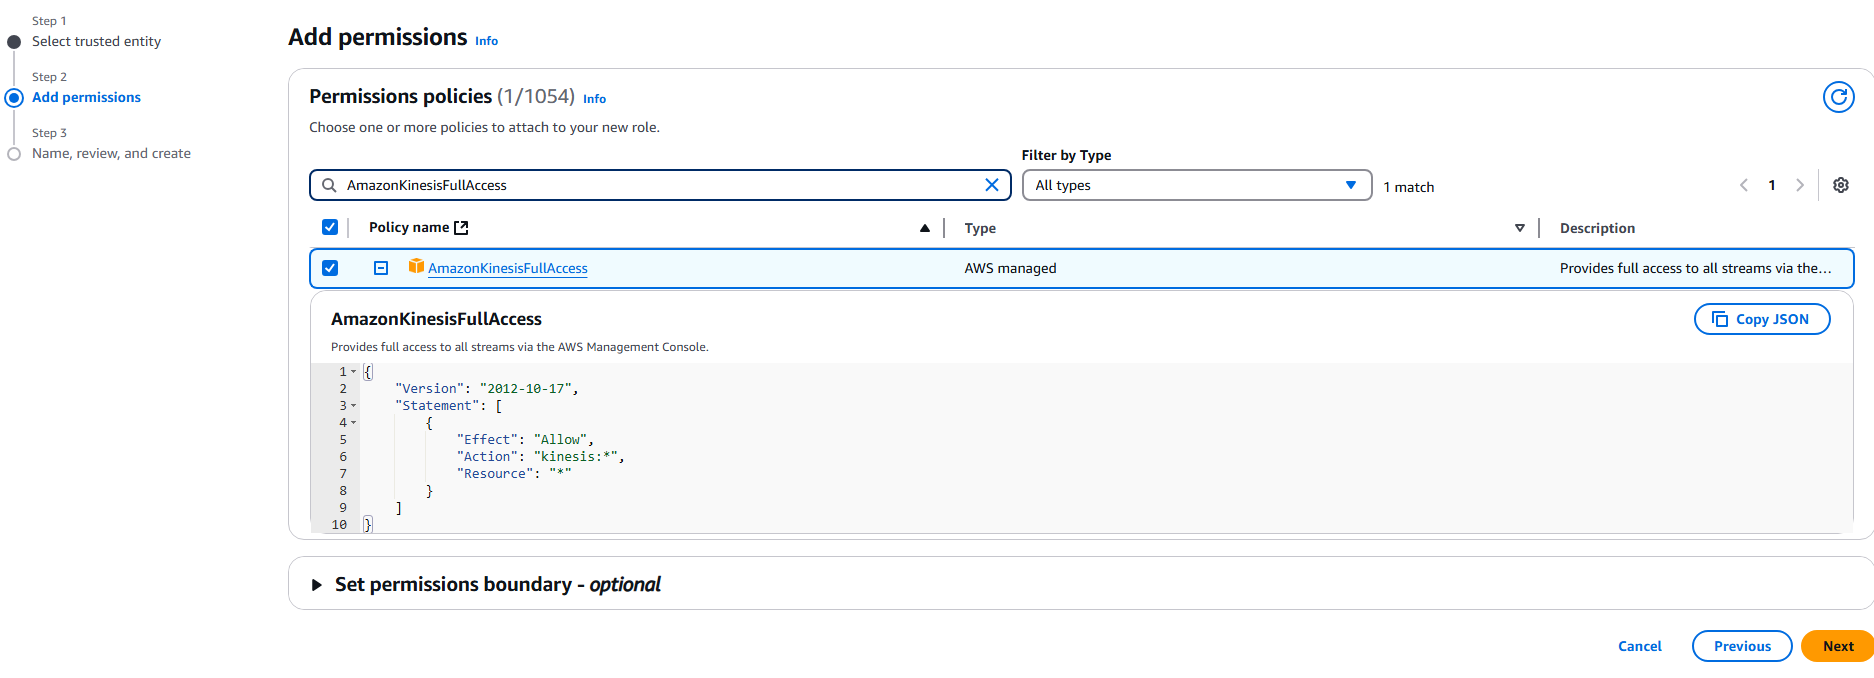Open table preferences gear settings
Screen dimensions: 1874x678
(1841, 185)
